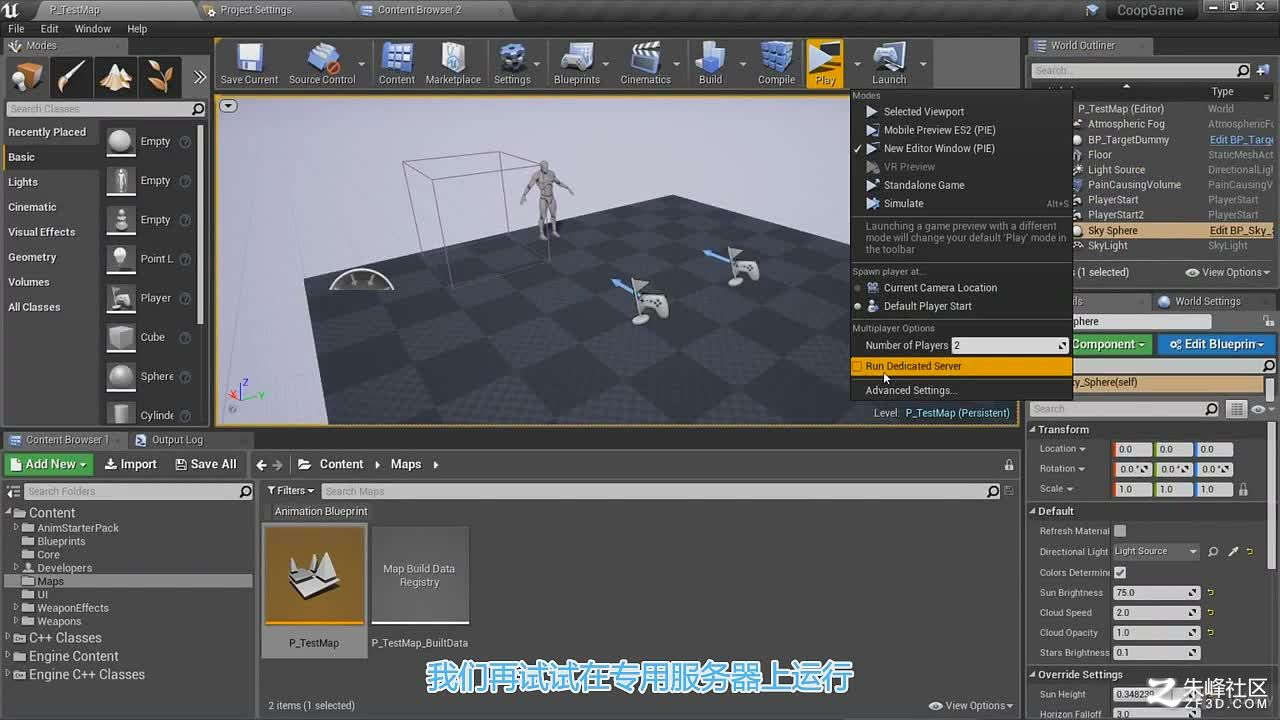Image resolution: width=1280 pixels, height=720 pixels.
Task: Expand the AnimStarterPack folder
Action: click(16, 528)
